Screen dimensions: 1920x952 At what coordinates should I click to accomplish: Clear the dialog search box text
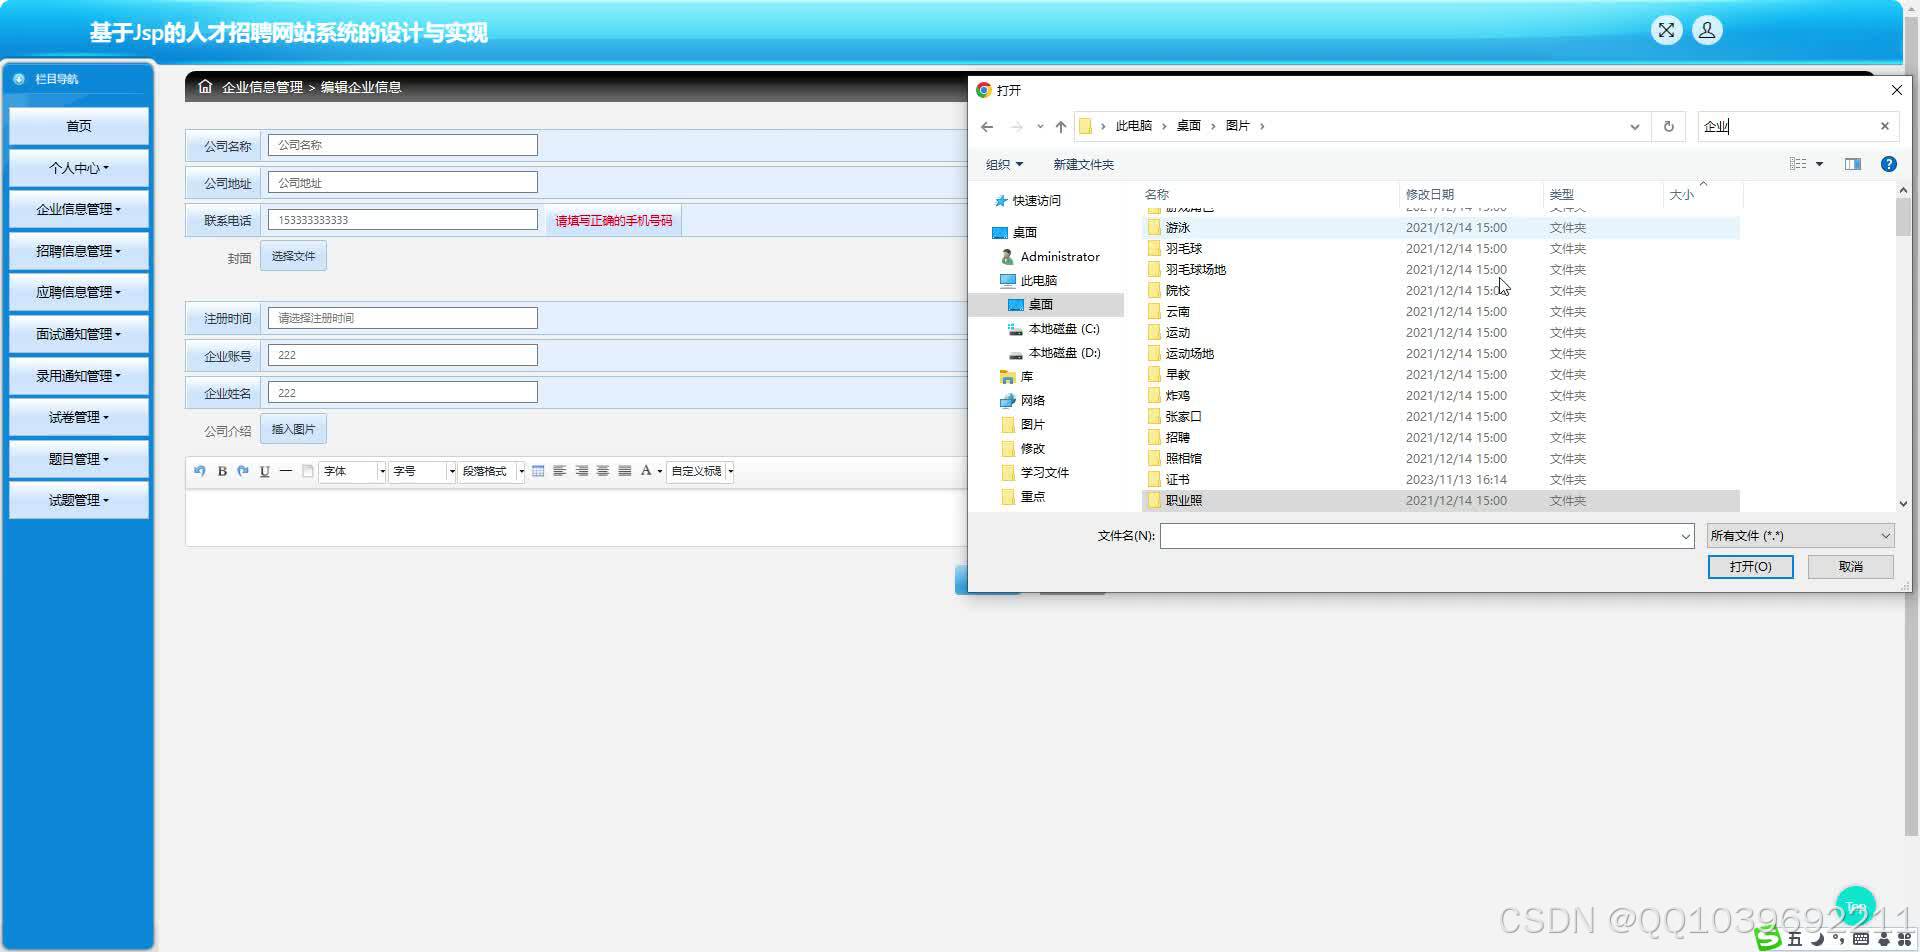click(x=1885, y=126)
